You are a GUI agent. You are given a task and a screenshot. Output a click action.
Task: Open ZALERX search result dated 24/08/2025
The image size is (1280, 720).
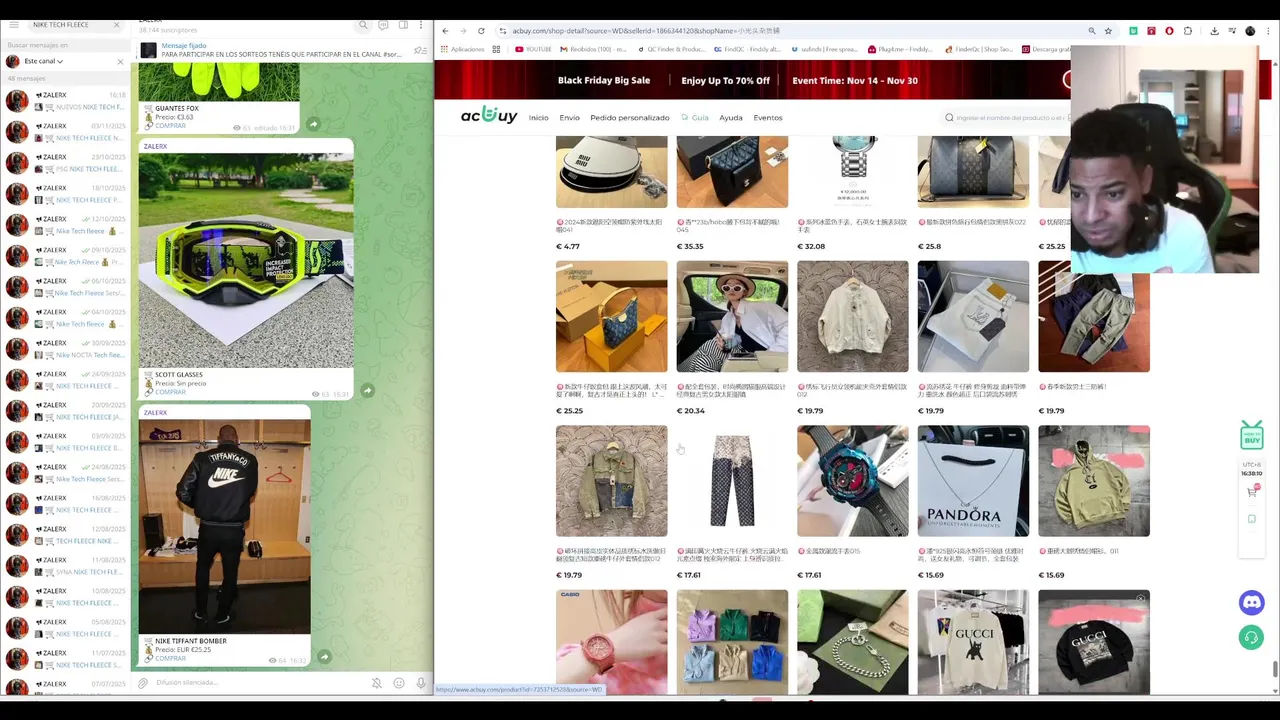coord(66,472)
